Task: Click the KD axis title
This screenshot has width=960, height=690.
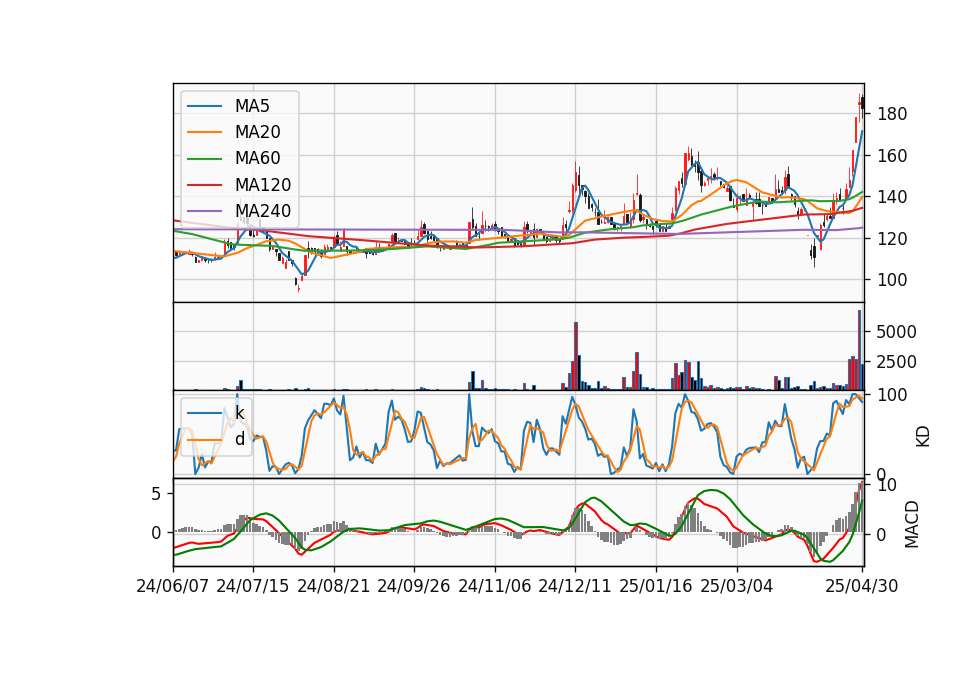Action: [923, 436]
